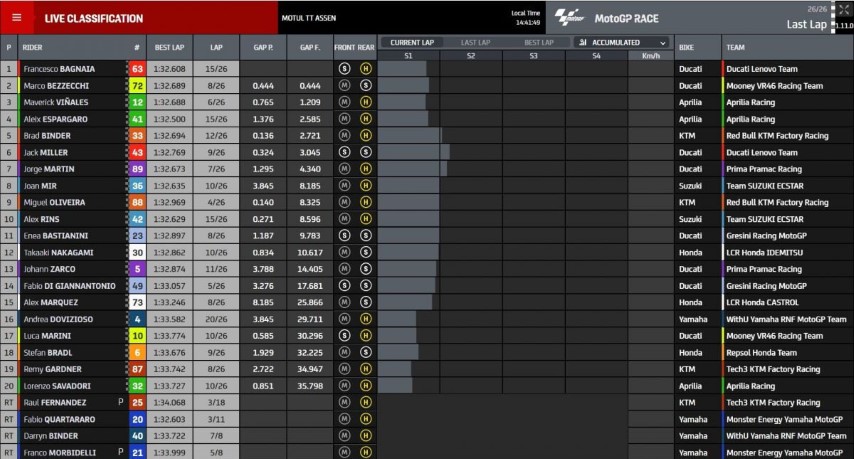Viewport: 854px width, 459px height.
Task: Click Bagnaia's rear tyre H icon
Action: [x=365, y=69]
